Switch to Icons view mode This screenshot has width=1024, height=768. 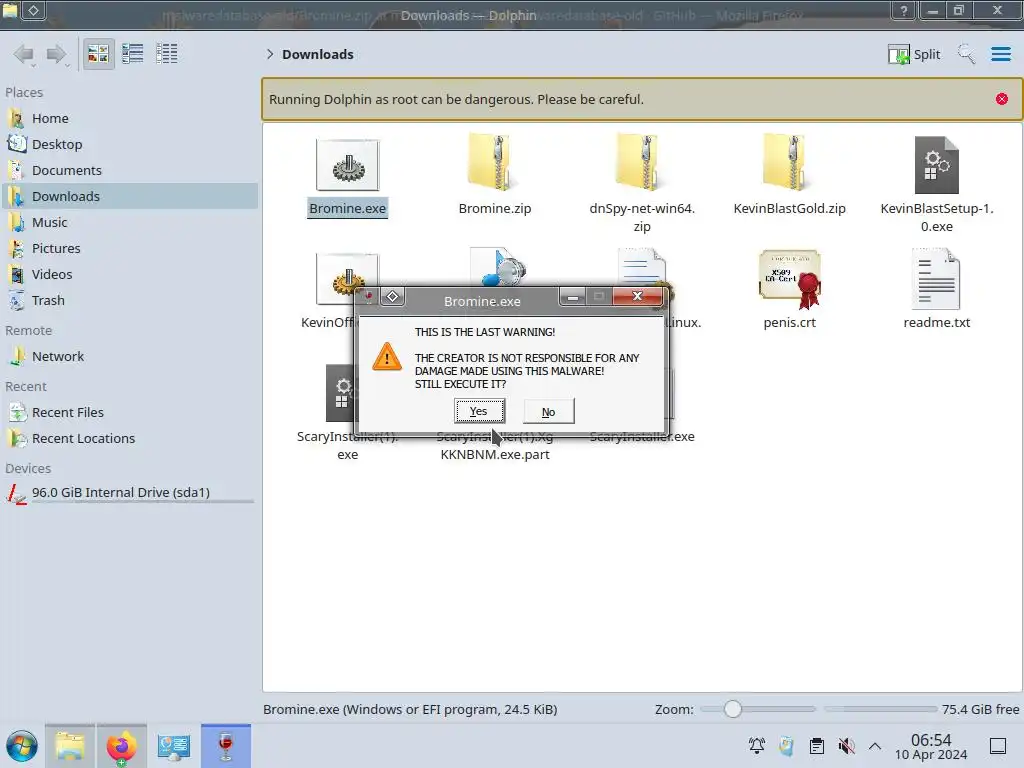(x=99, y=54)
